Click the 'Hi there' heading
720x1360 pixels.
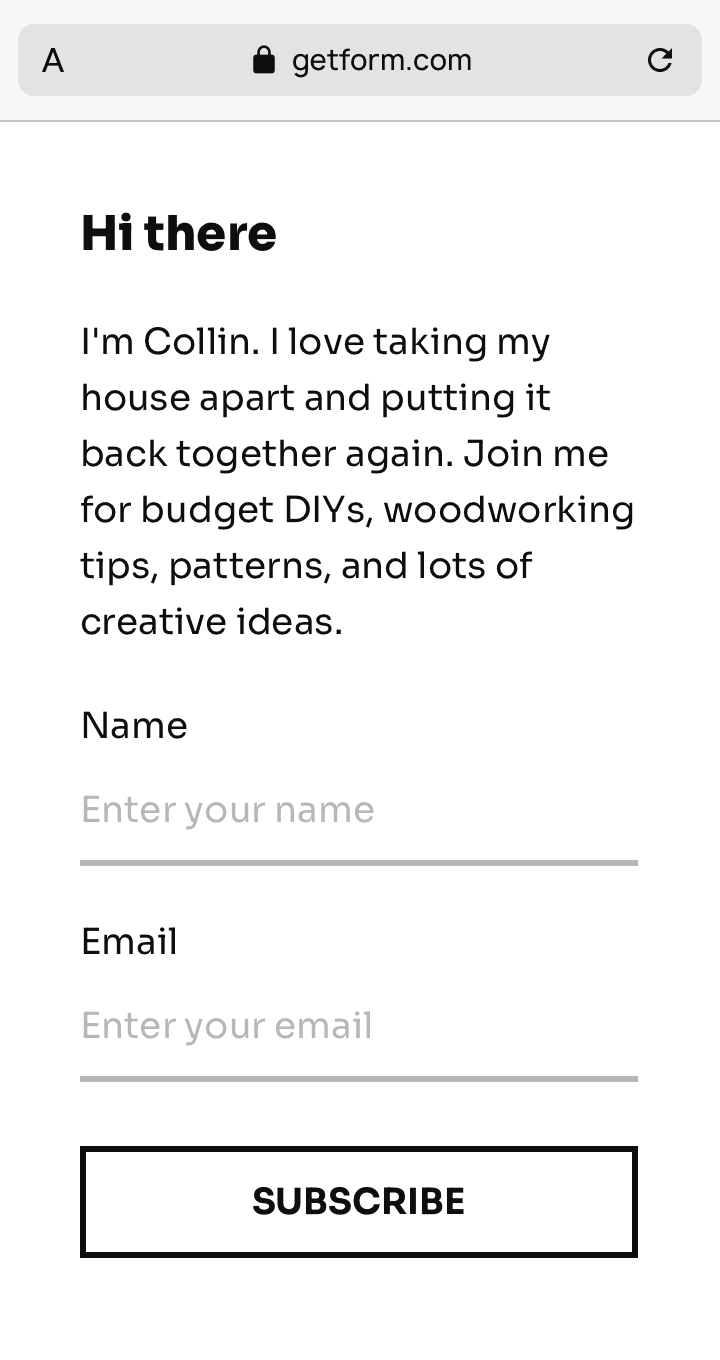click(178, 233)
